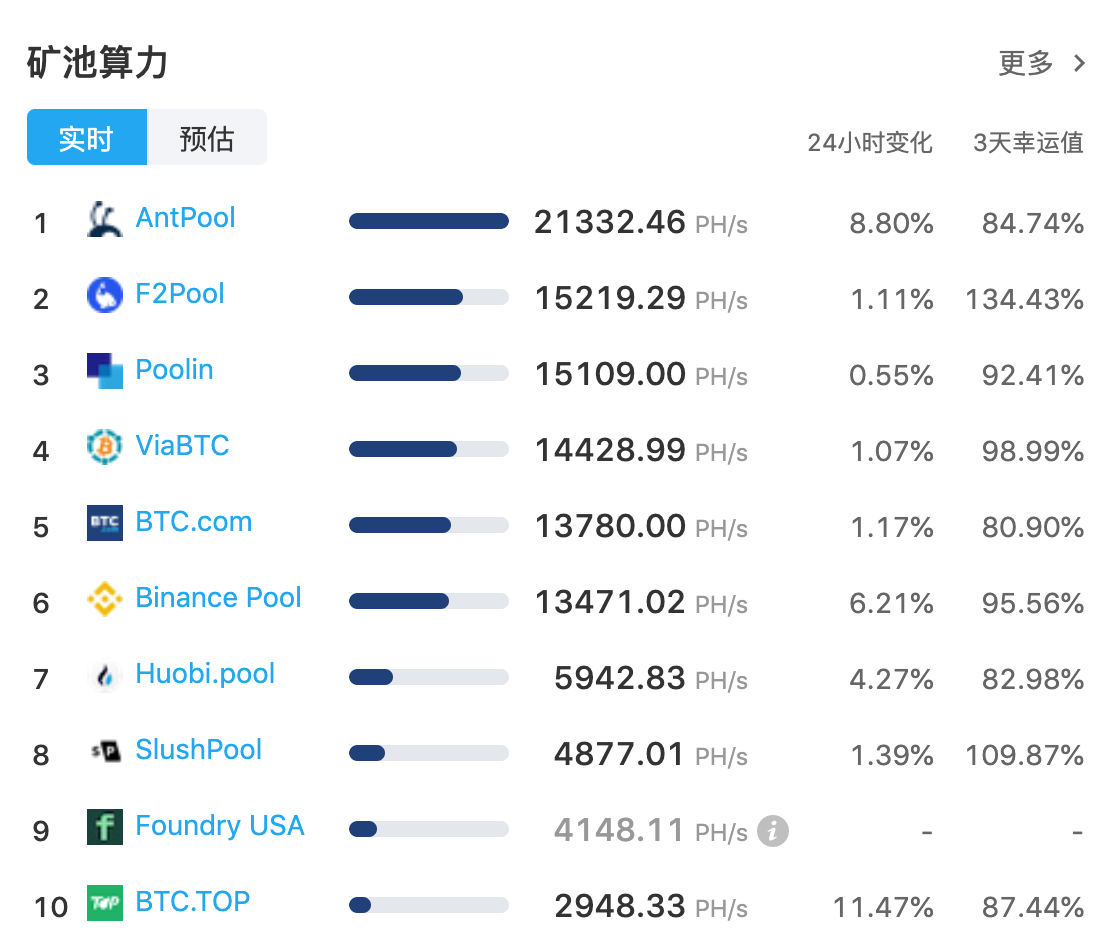The image size is (1120, 931).
Task: Click the Foundry USA logo icon
Action: click(x=104, y=827)
